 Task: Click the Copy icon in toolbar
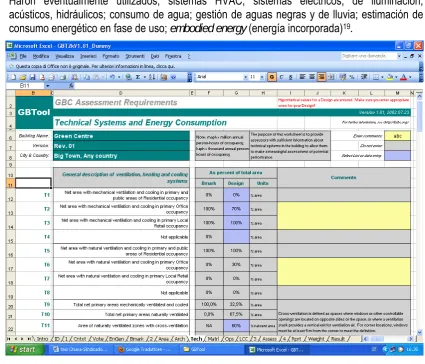click(87, 77)
